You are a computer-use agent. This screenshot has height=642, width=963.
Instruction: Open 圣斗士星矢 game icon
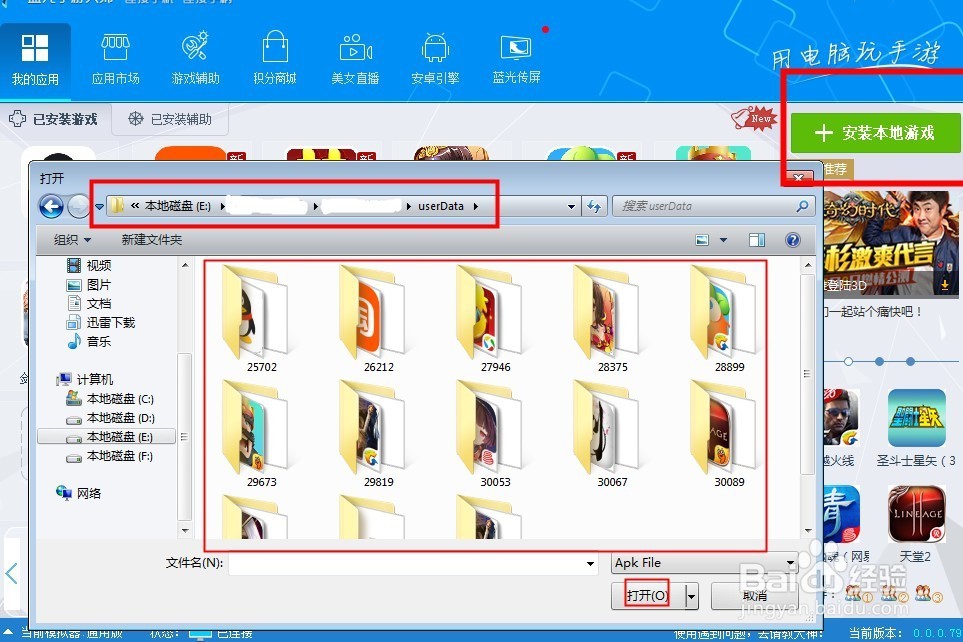pos(916,418)
